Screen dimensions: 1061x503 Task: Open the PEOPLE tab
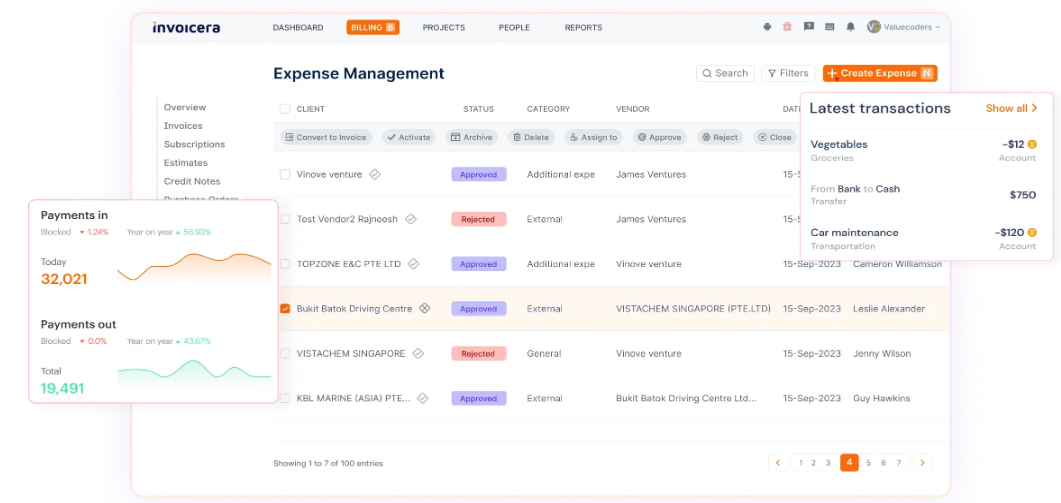[514, 28]
